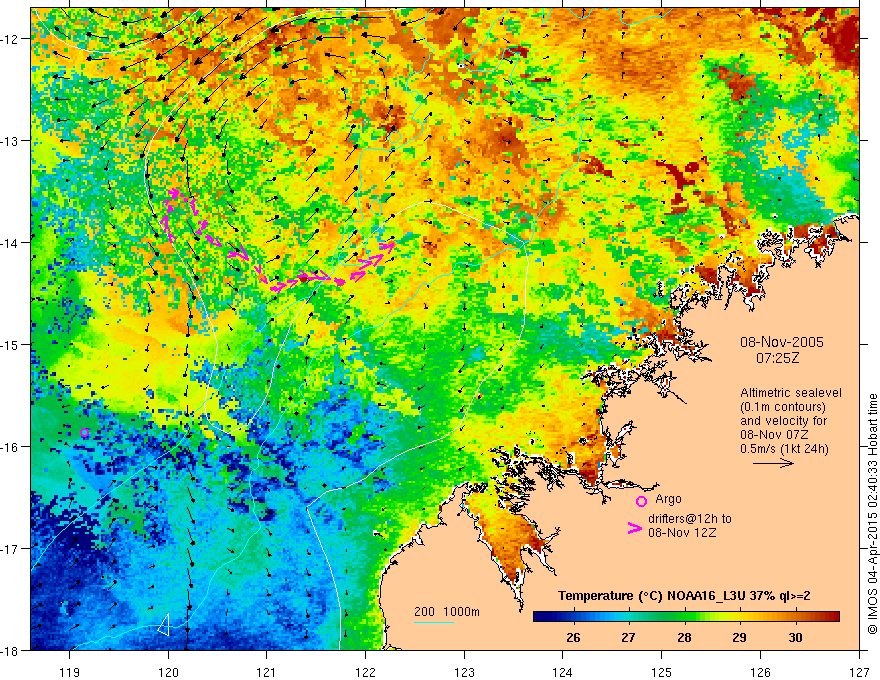
Task: Click the '28' color bar label
Action: coord(684,637)
